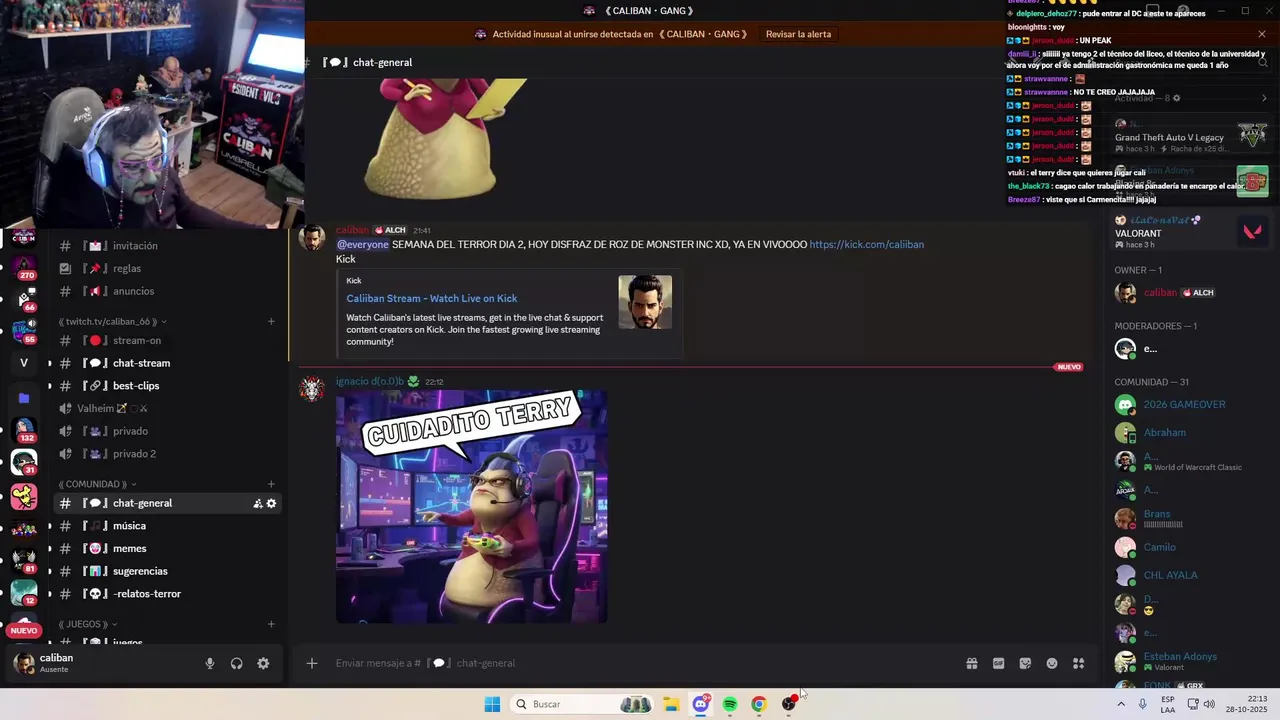Open Windows Start button
Screen dimensions: 1280x720
492,704
